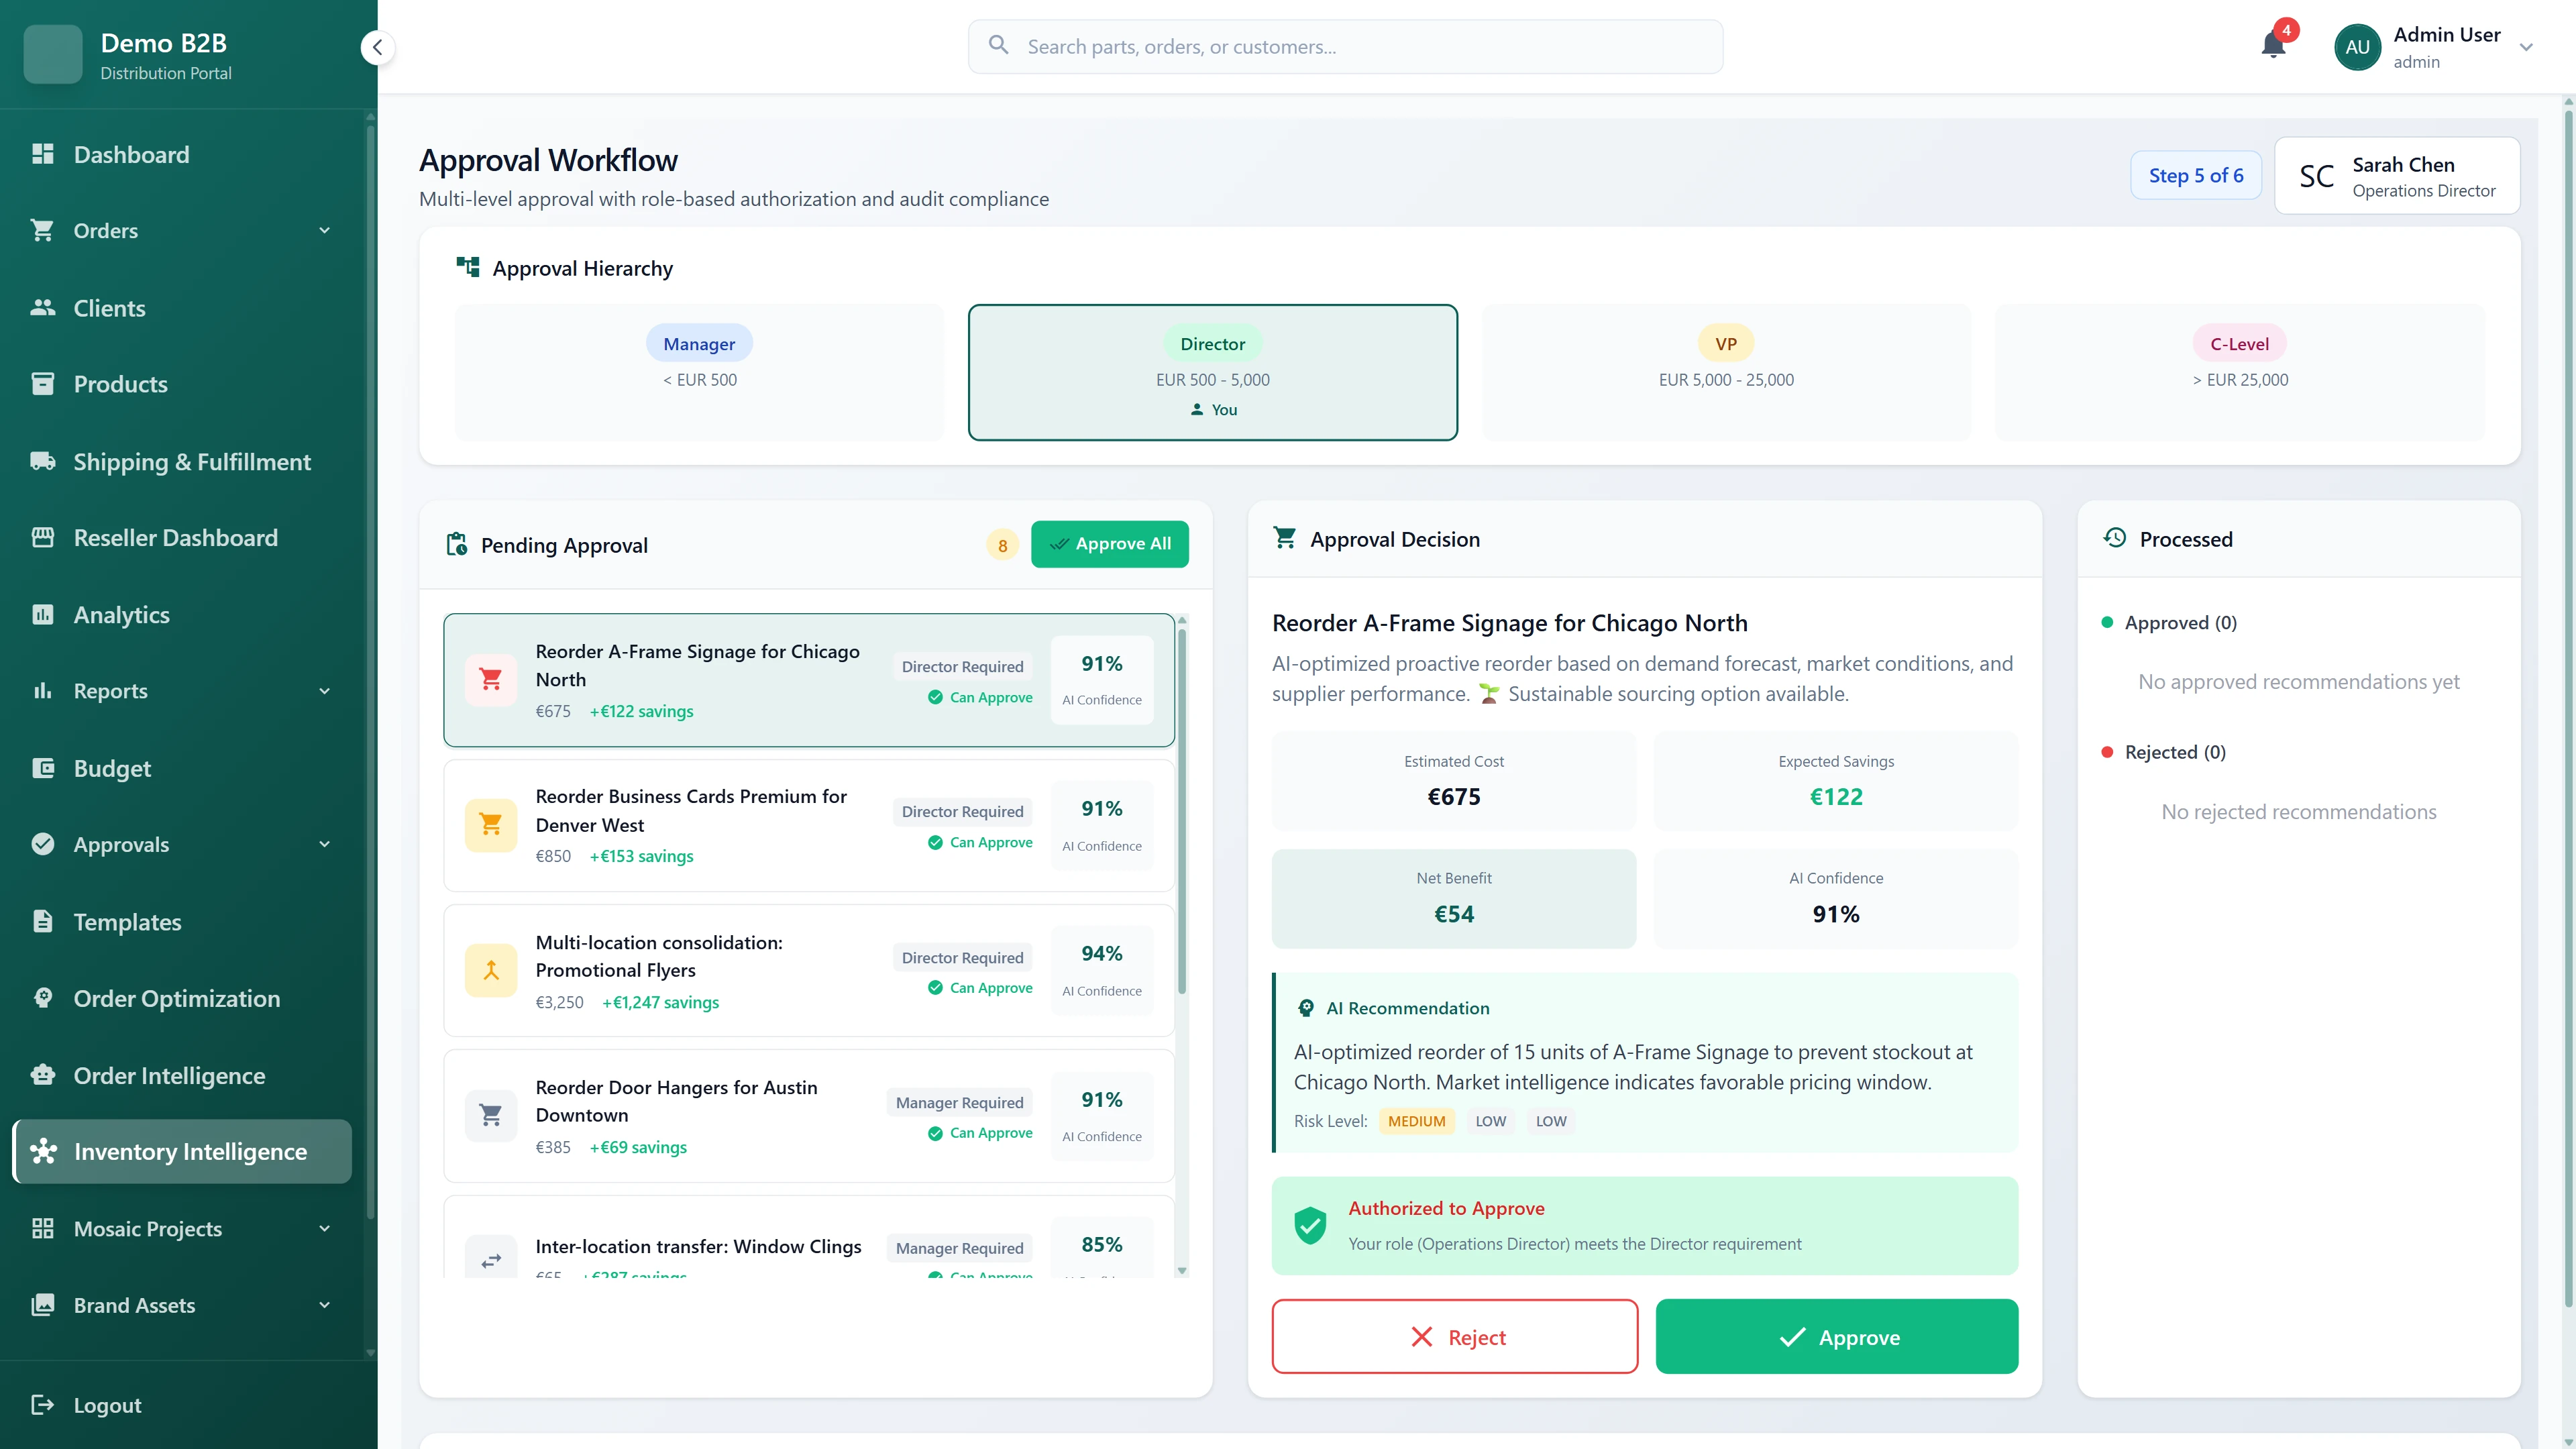Open Dashboard from the sidebar
2576x1449 pixels.
click(131, 154)
